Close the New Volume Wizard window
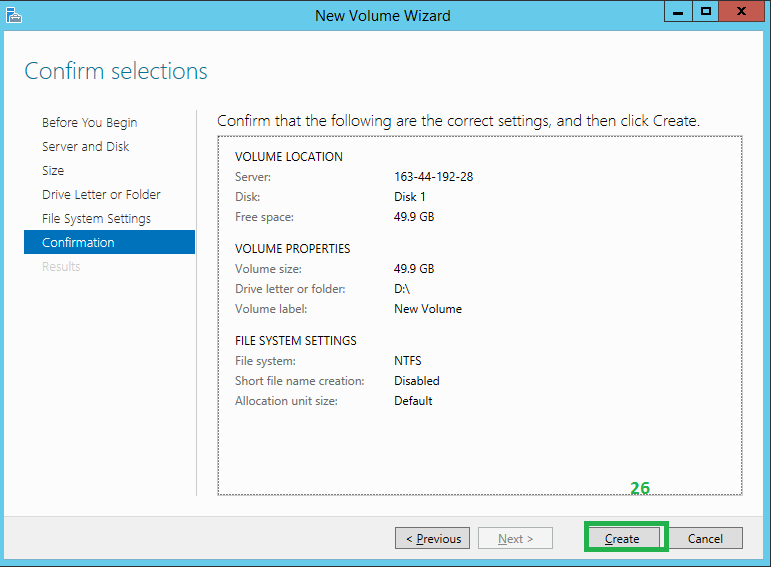Image resolution: width=773 pixels, height=567 pixels. point(741,12)
